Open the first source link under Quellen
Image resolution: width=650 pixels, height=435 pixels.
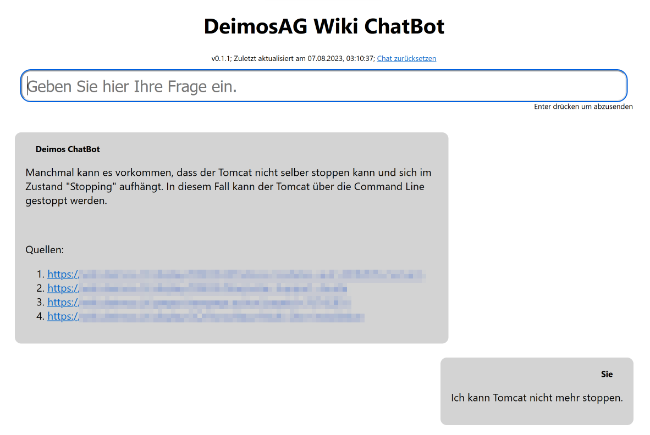[235, 274]
